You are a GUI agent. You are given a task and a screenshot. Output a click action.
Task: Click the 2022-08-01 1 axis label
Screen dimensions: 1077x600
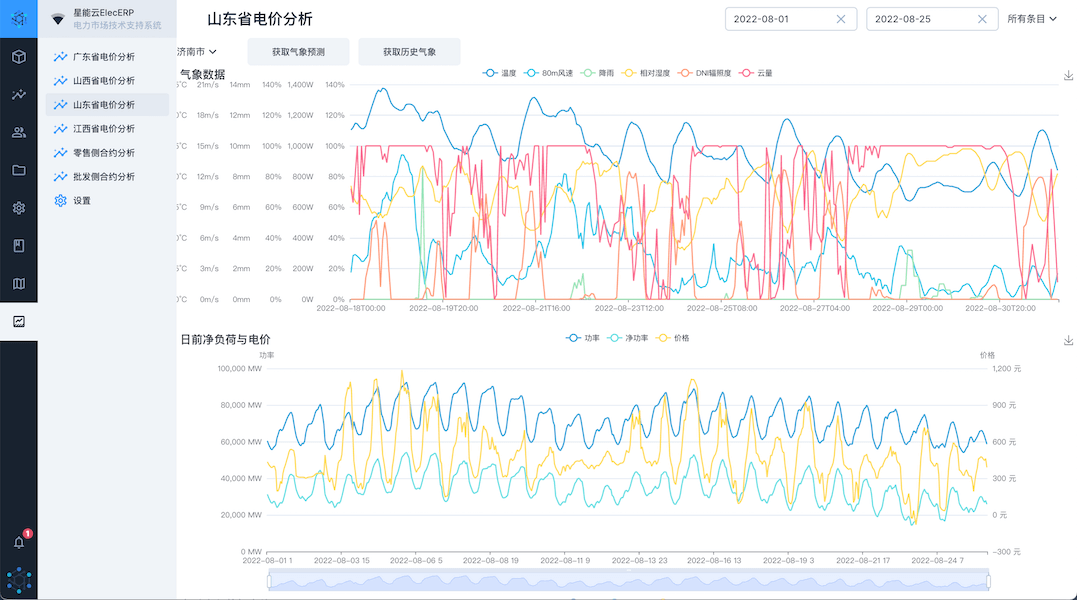[267, 560]
